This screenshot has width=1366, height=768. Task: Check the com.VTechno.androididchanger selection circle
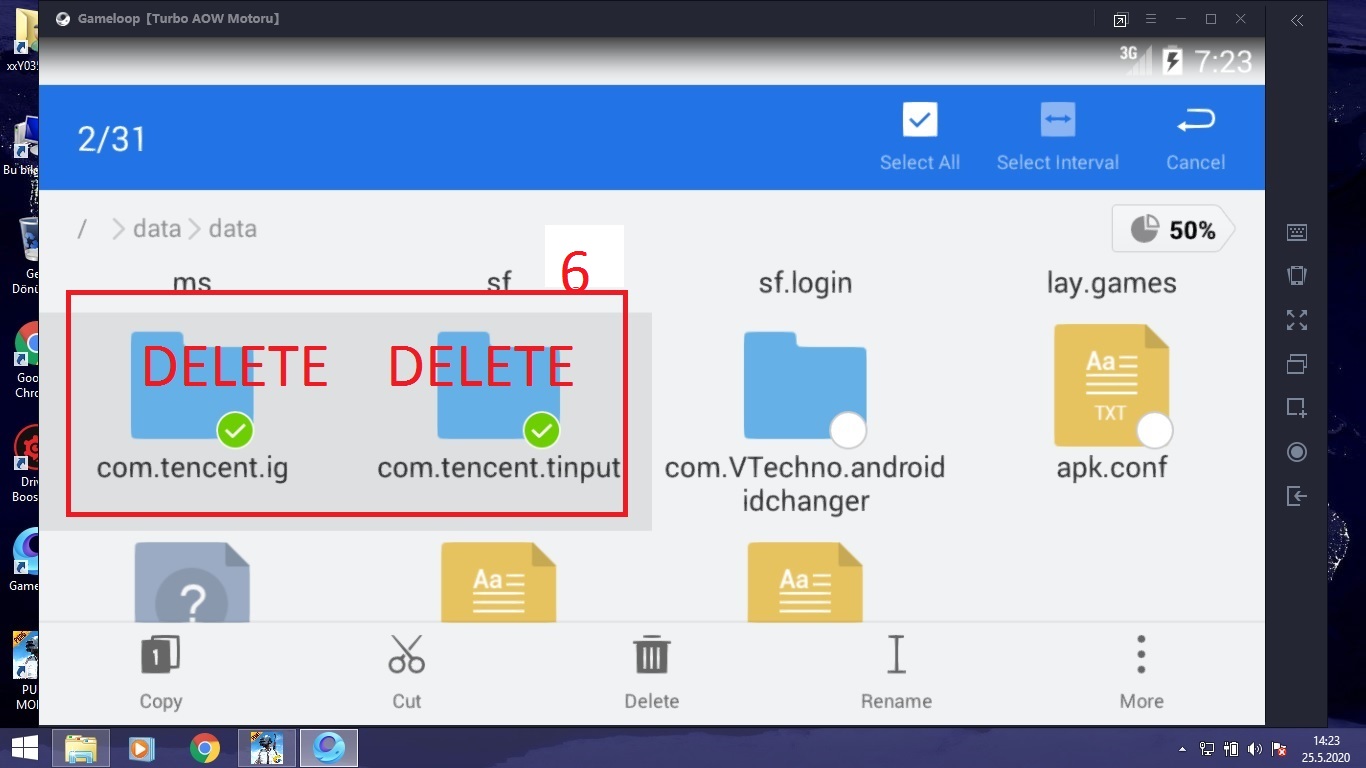point(848,431)
